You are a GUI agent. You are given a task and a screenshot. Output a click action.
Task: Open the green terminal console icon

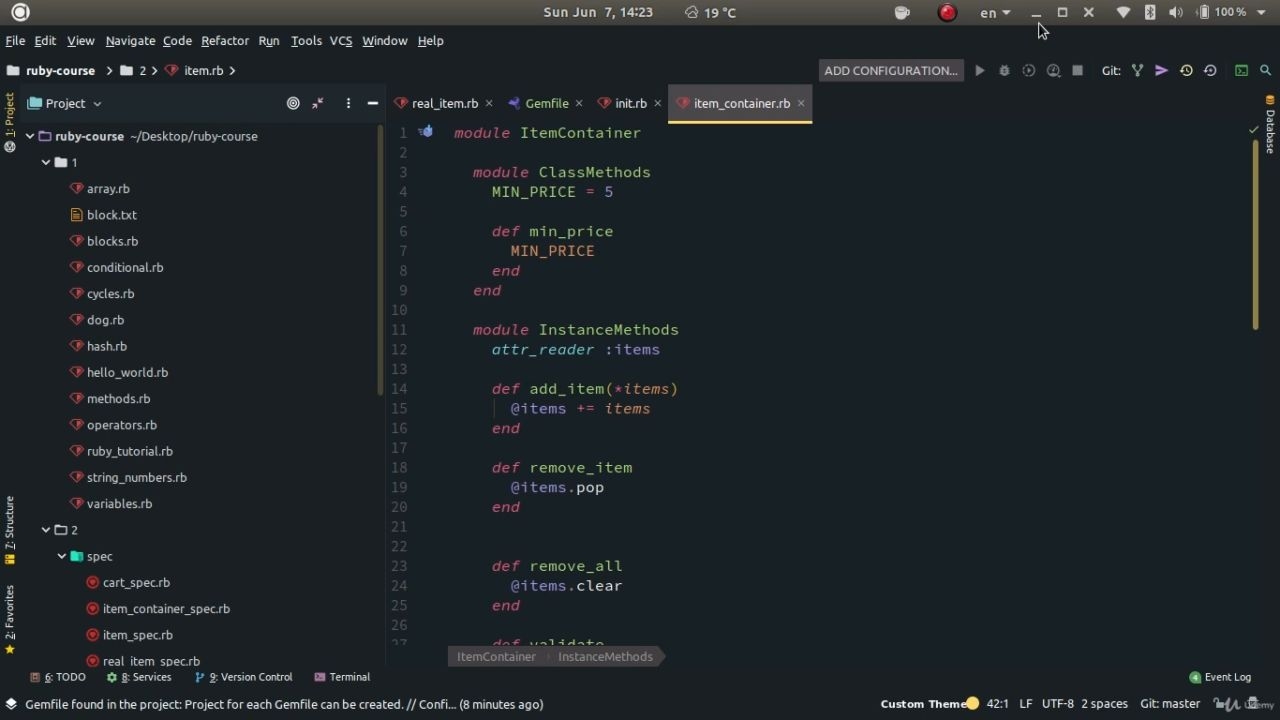tap(1241, 71)
